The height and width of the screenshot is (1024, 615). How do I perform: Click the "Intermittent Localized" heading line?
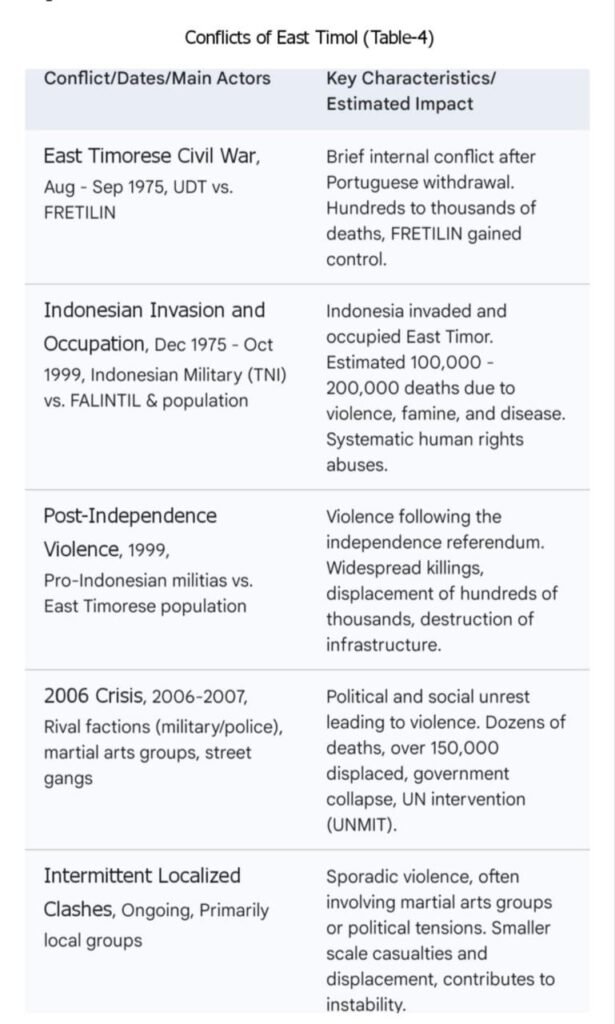tap(142, 876)
